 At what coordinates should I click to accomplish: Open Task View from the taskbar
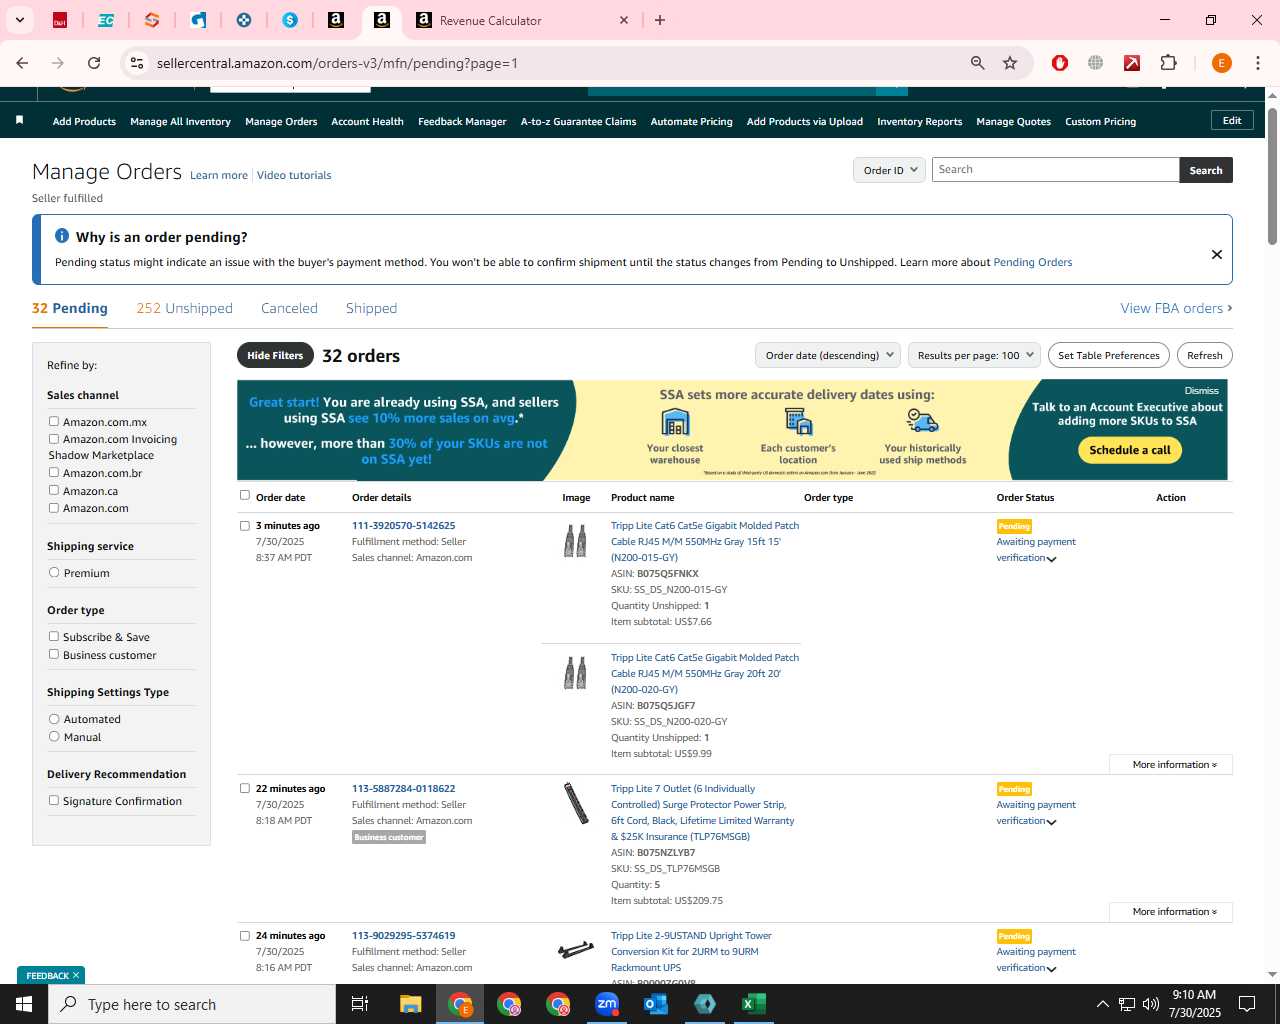[x=360, y=1004]
